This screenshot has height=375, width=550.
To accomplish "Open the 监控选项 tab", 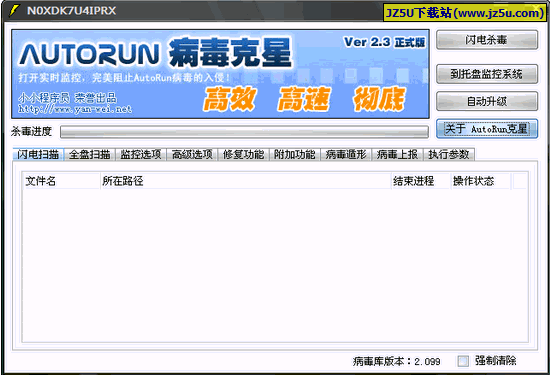I will tap(141, 154).
